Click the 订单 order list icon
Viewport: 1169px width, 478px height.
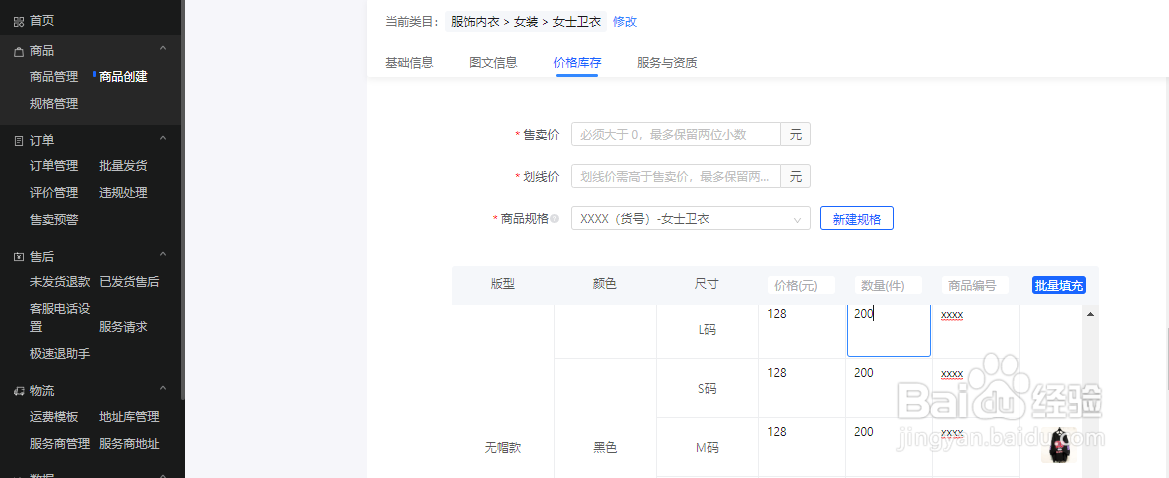pos(18,141)
